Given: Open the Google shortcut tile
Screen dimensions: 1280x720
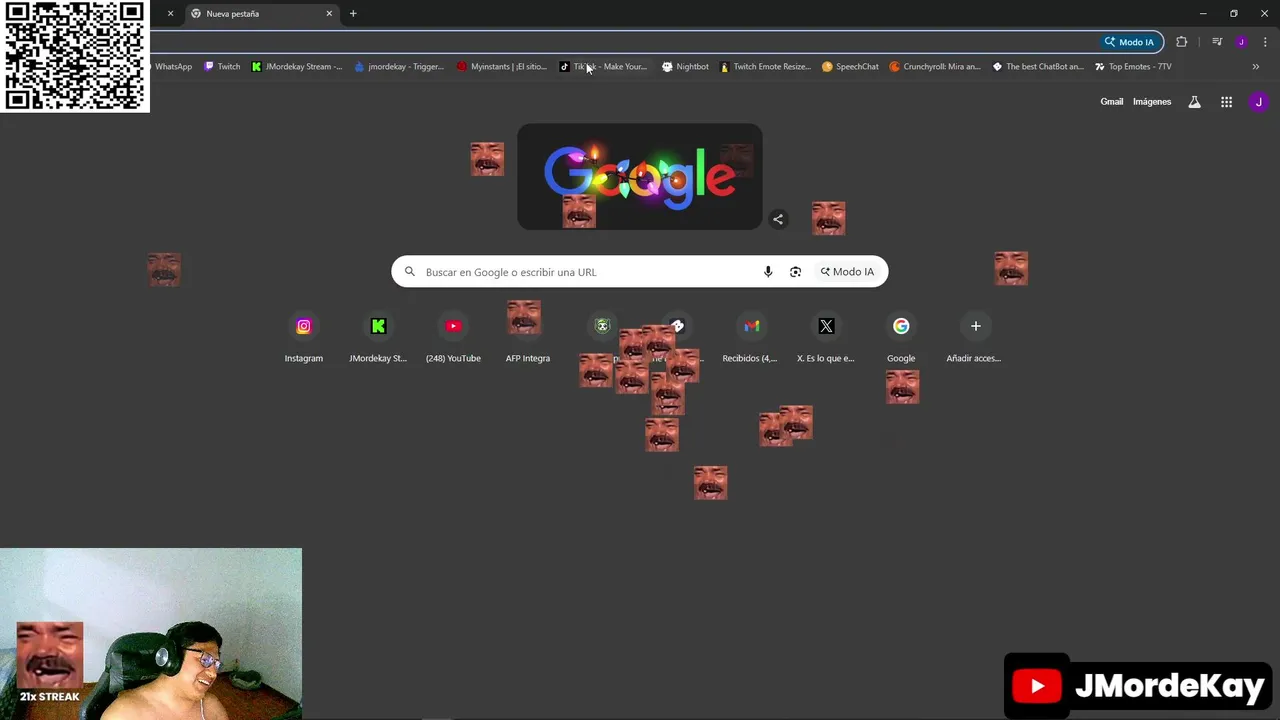Looking at the screenshot, I should [901, 338].
